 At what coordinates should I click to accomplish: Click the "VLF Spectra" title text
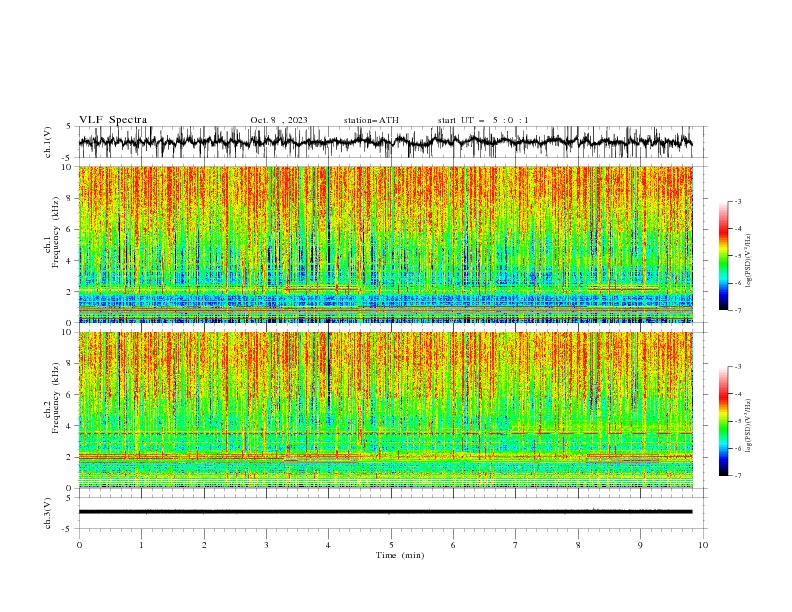tap(113, 120)
